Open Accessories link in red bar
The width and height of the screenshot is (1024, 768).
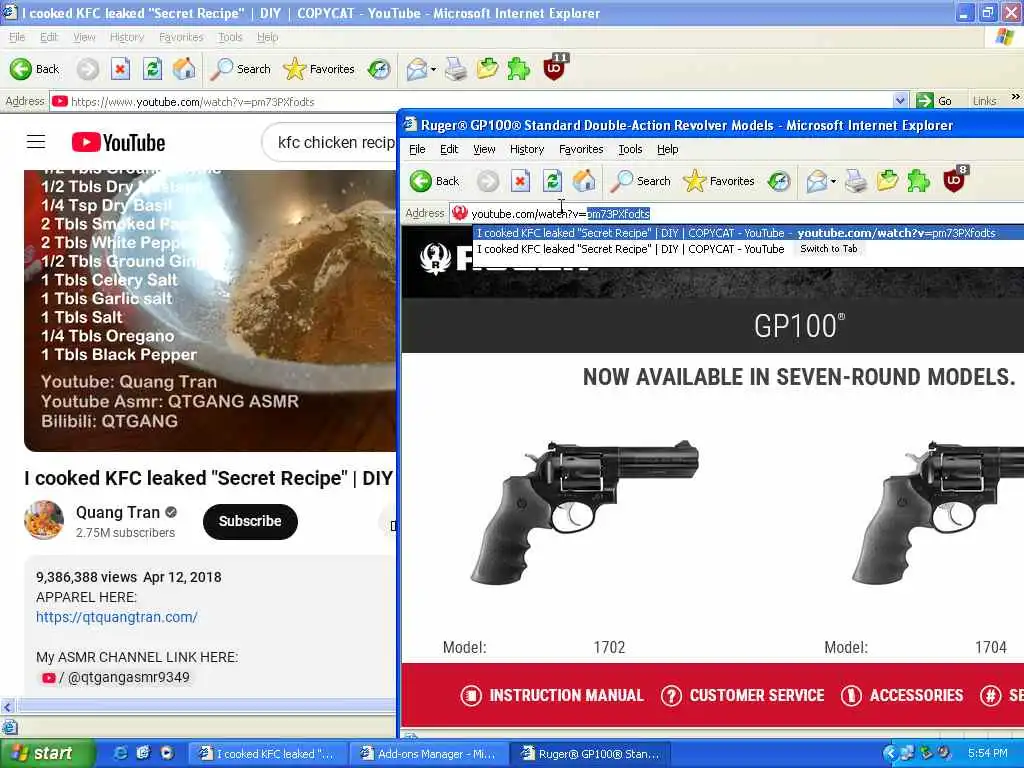pyautogui.click(x=902, y=696)
